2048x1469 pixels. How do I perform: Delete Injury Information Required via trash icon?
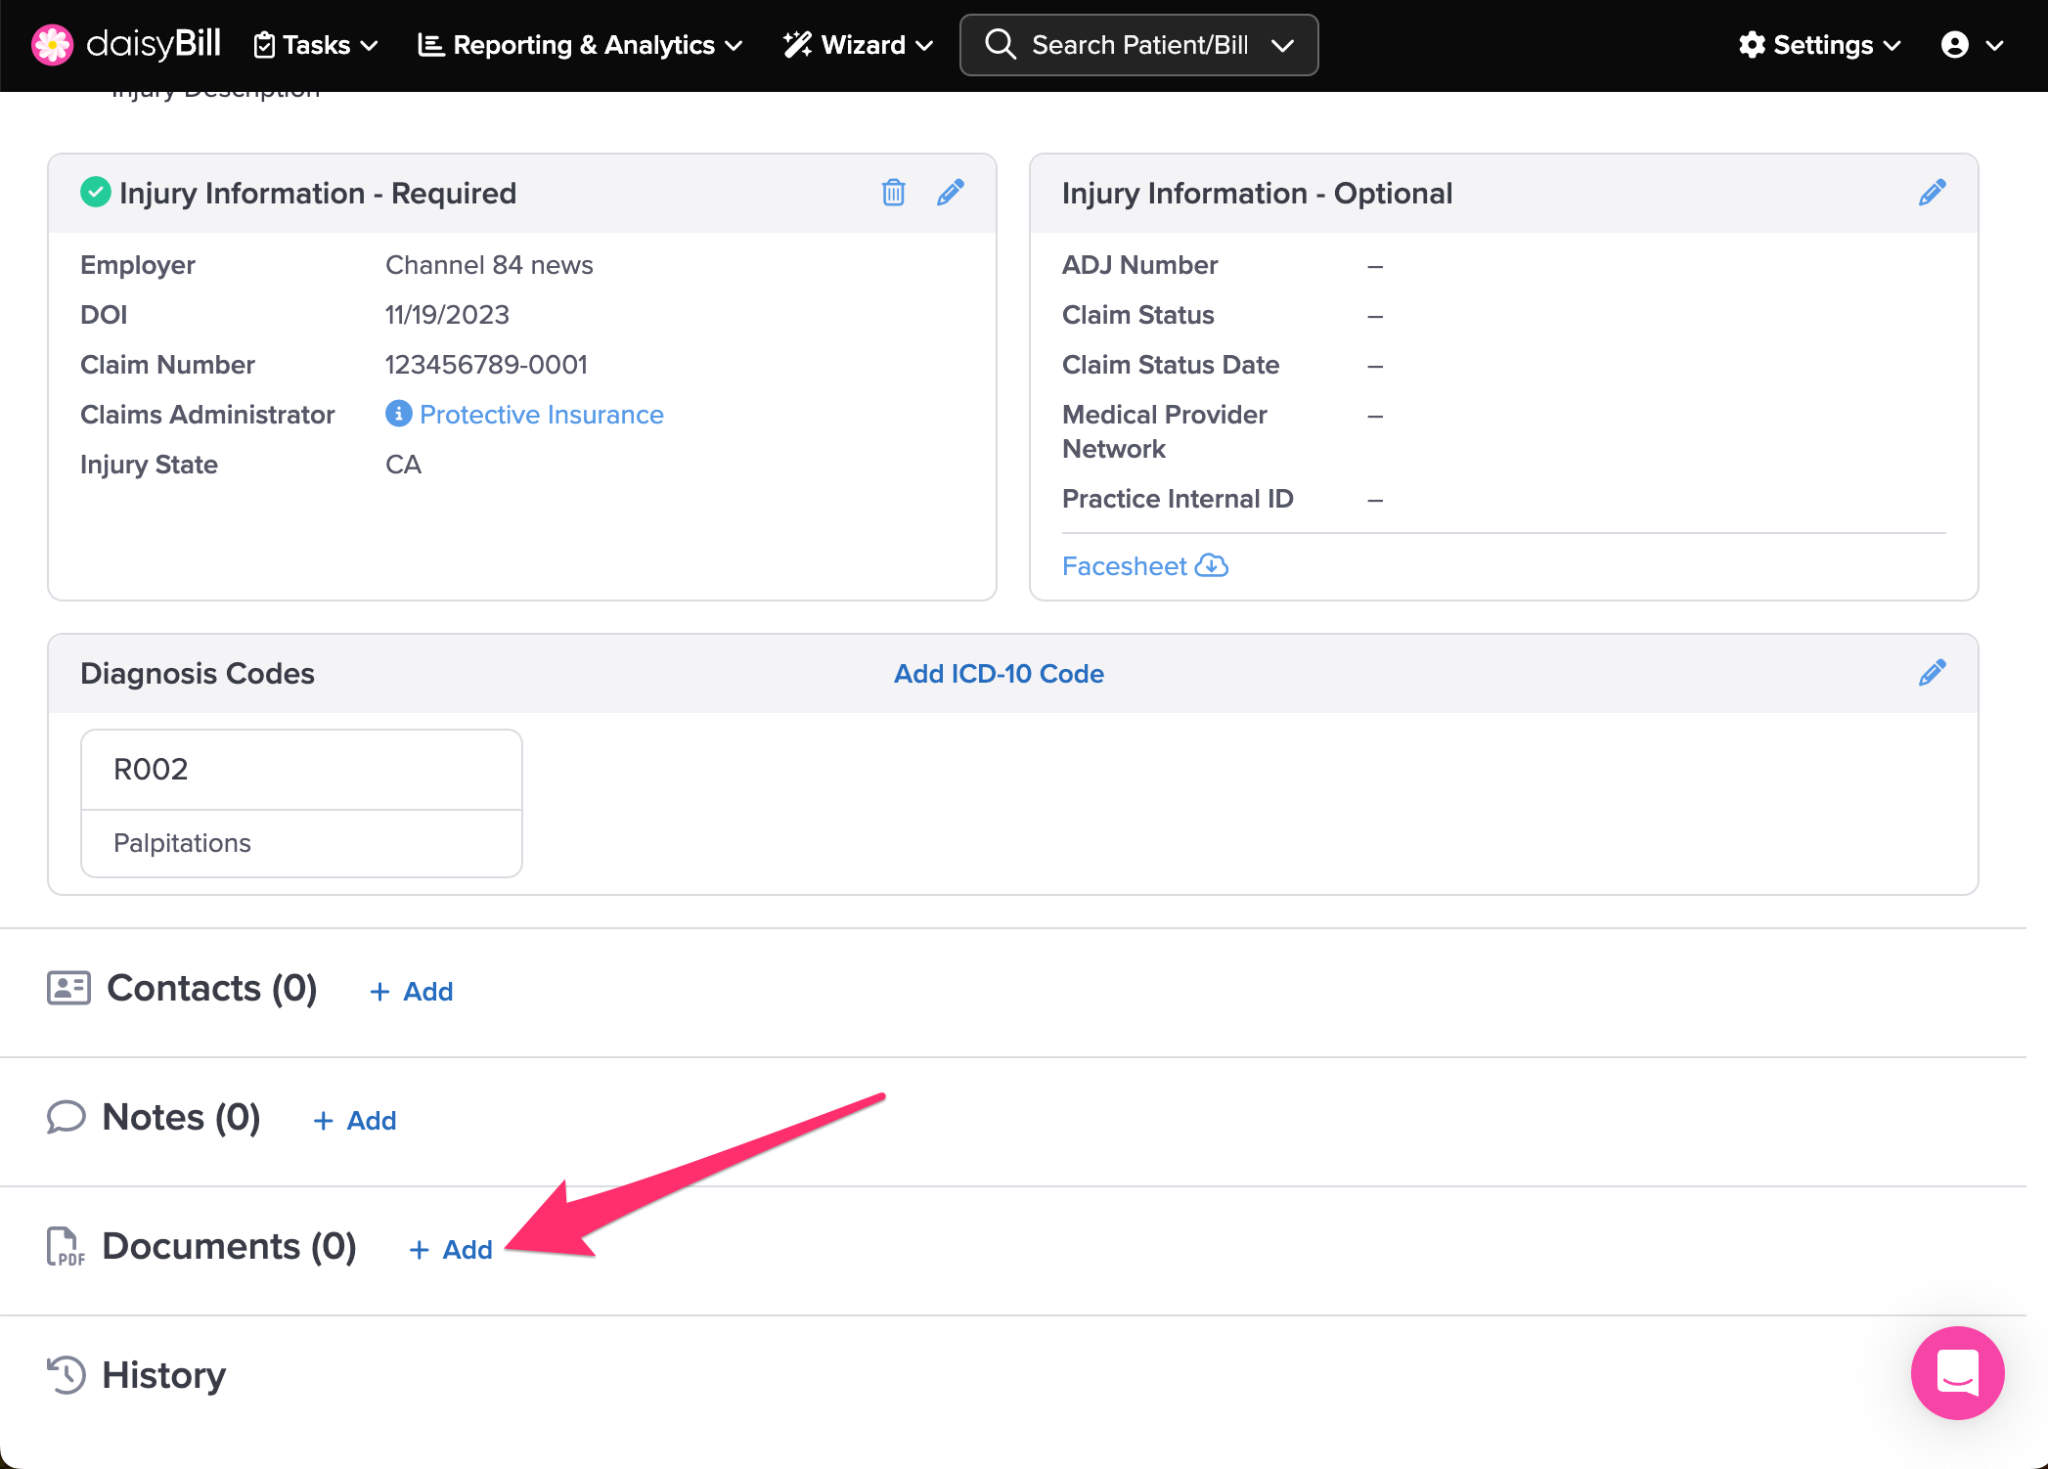[x=893, y=192]
